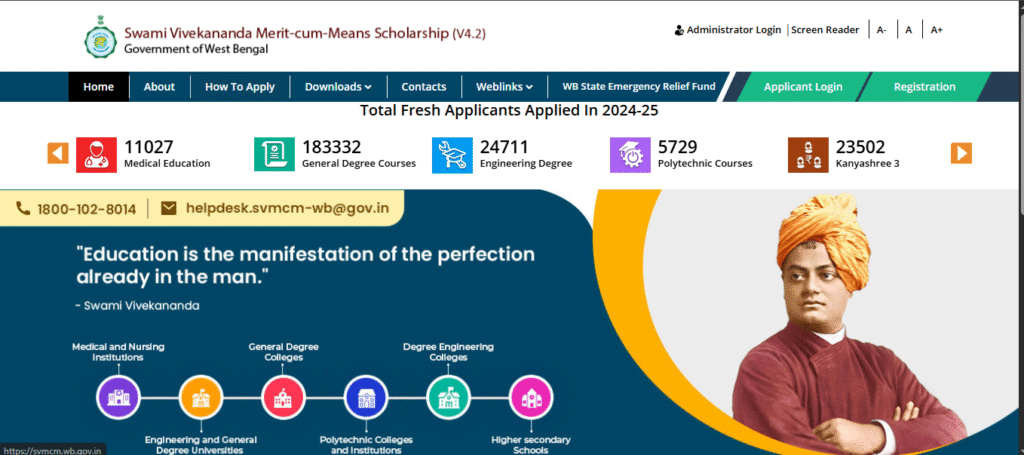Click the green General Degree Courses icon
Viewport: 1024px width, 455px height.
[x=274, y=154]
